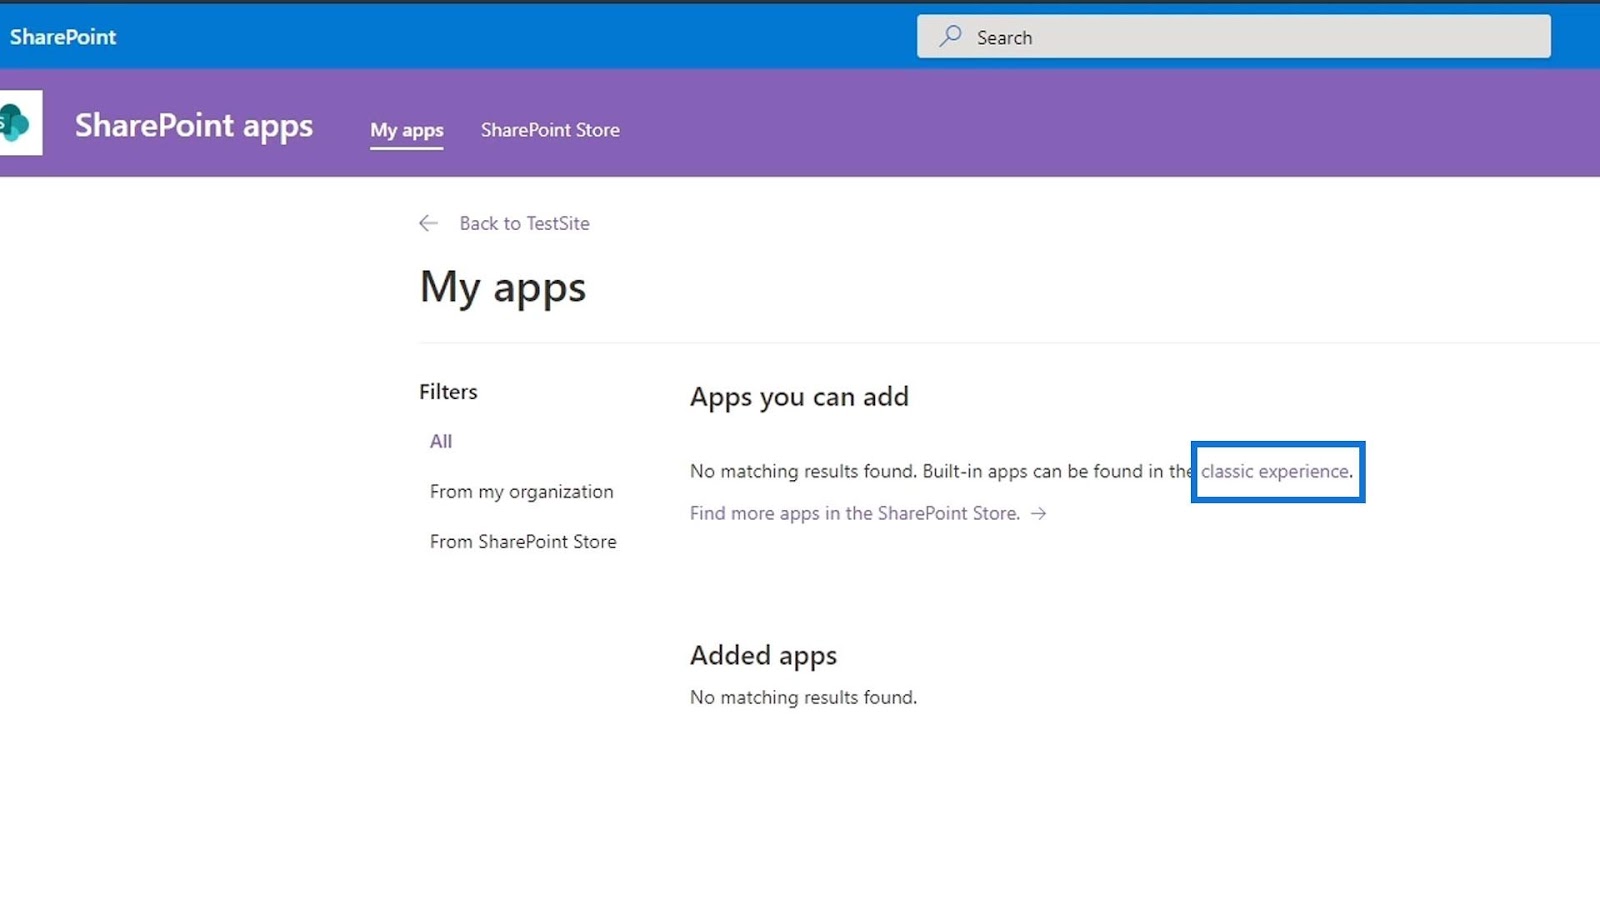The height and width of the screenshot is (900, 1600).
Task: Click the Added apps heading
Action: 764,656
